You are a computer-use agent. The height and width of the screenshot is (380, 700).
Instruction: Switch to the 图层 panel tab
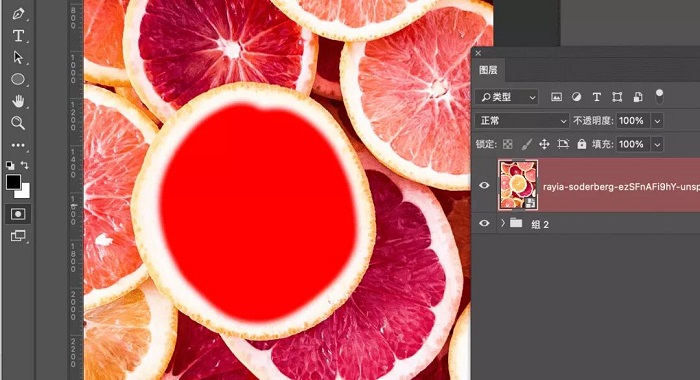(488, 70)
